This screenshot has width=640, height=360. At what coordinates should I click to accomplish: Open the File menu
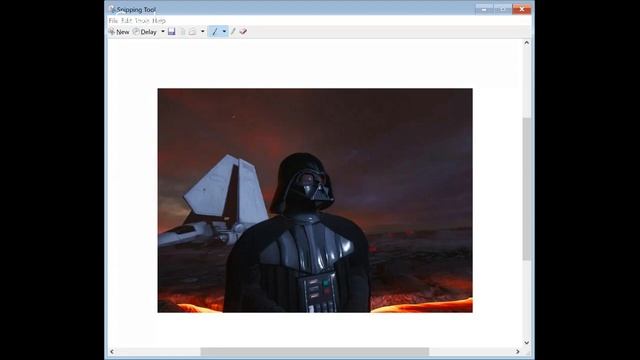tap(113, 20)
